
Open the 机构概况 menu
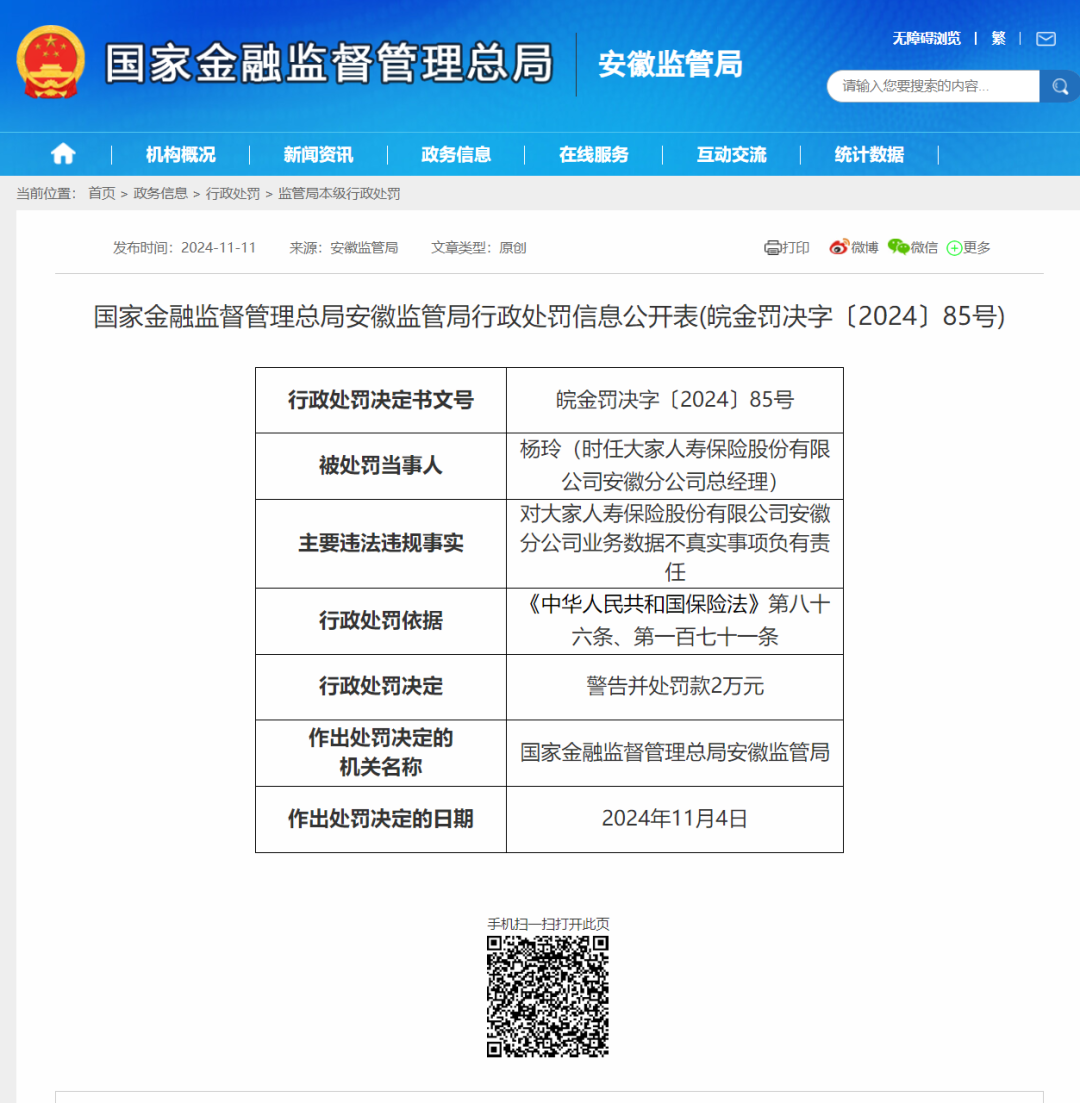point(180,155)
